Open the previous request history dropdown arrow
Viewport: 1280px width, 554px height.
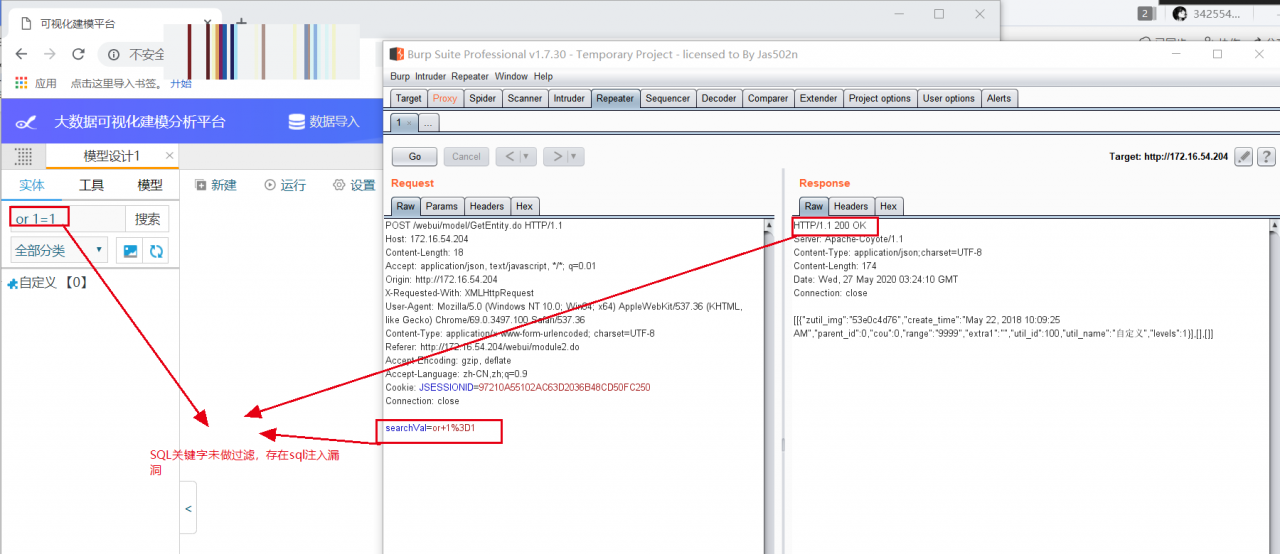527,156
